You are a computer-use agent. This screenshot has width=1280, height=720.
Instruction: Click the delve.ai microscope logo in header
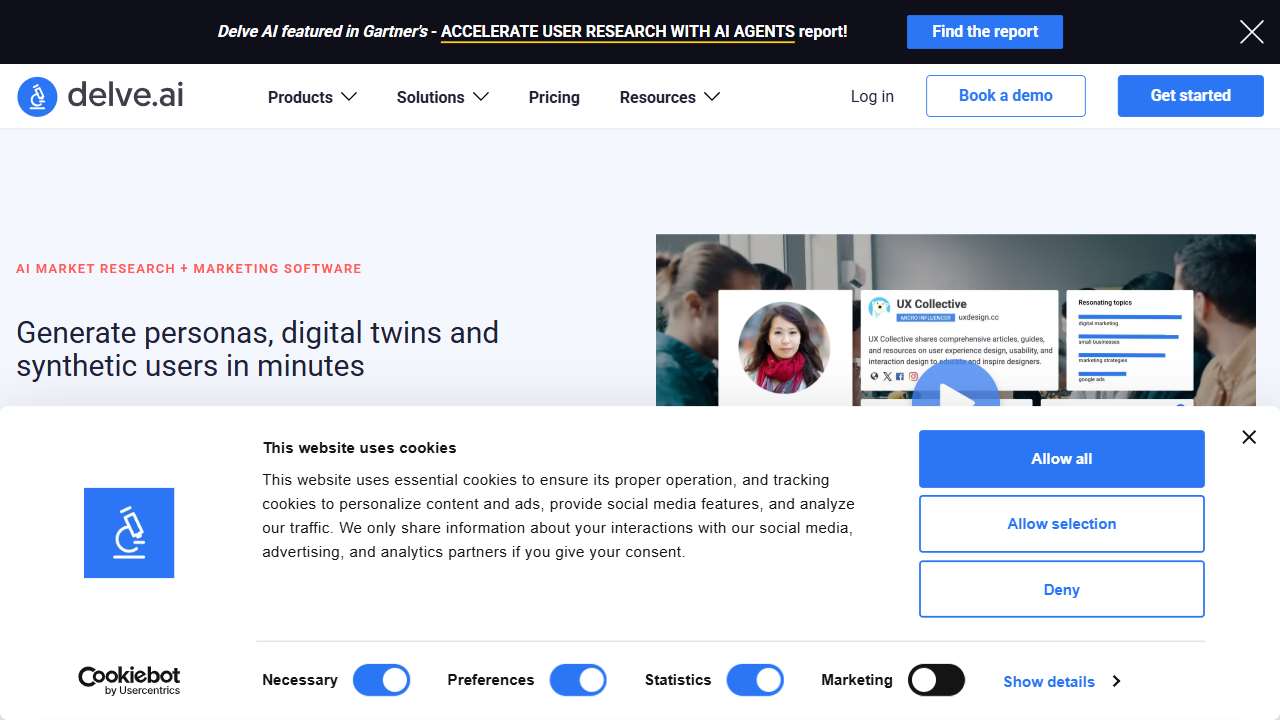[x=38, y=96]
